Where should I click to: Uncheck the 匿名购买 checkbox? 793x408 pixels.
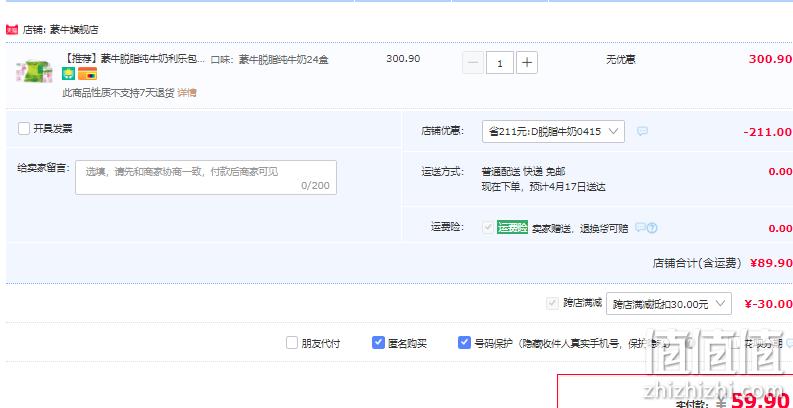click(x=378, y=343)
